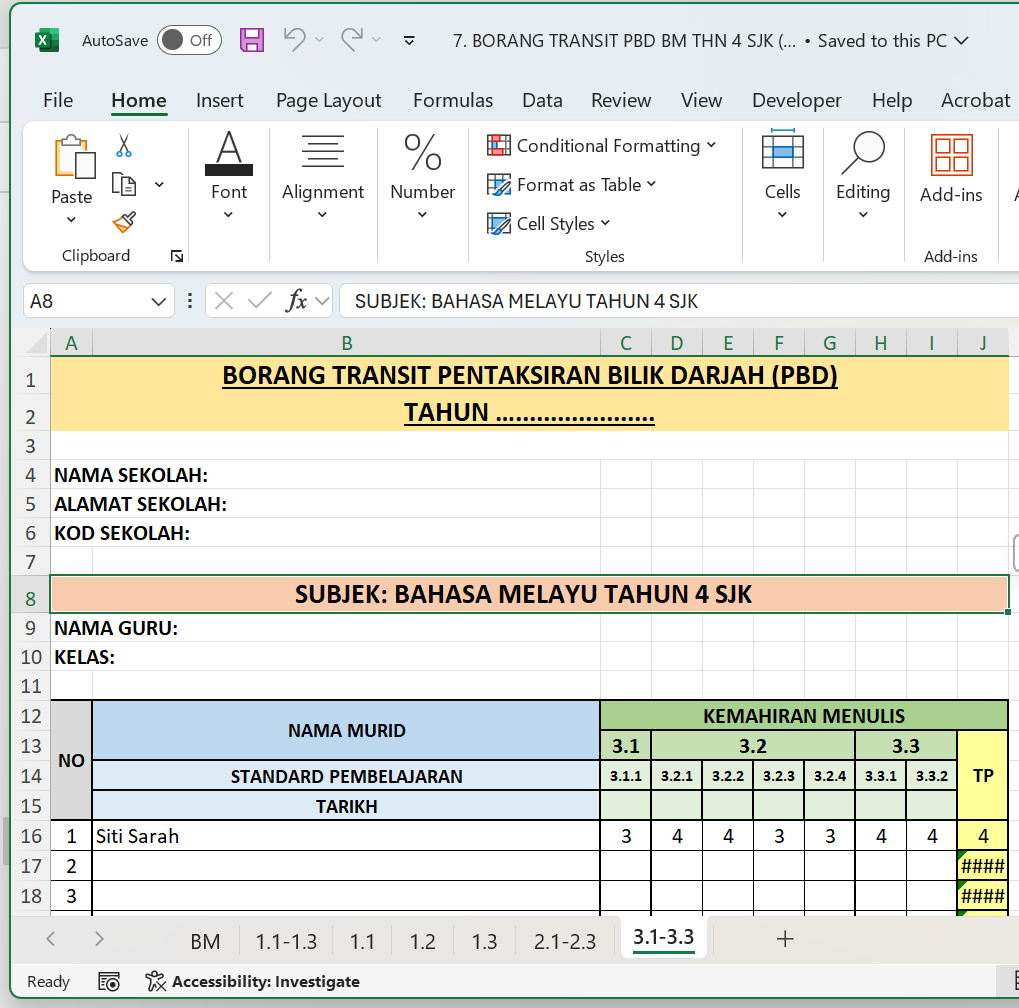Open the Font group menu
Image resolution: width=1019 pixels, height=1008 pixels.
(229, 175)
